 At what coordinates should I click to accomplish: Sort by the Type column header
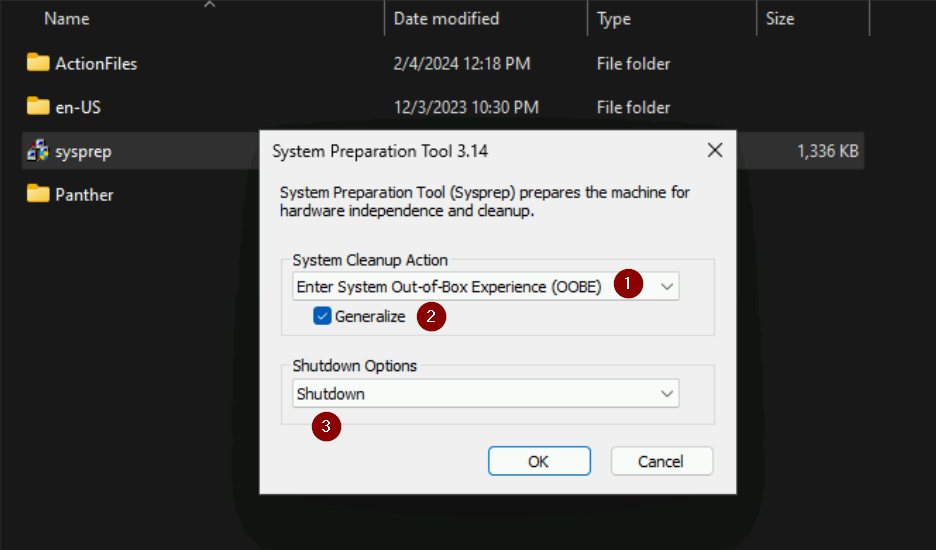pos(614,19)
